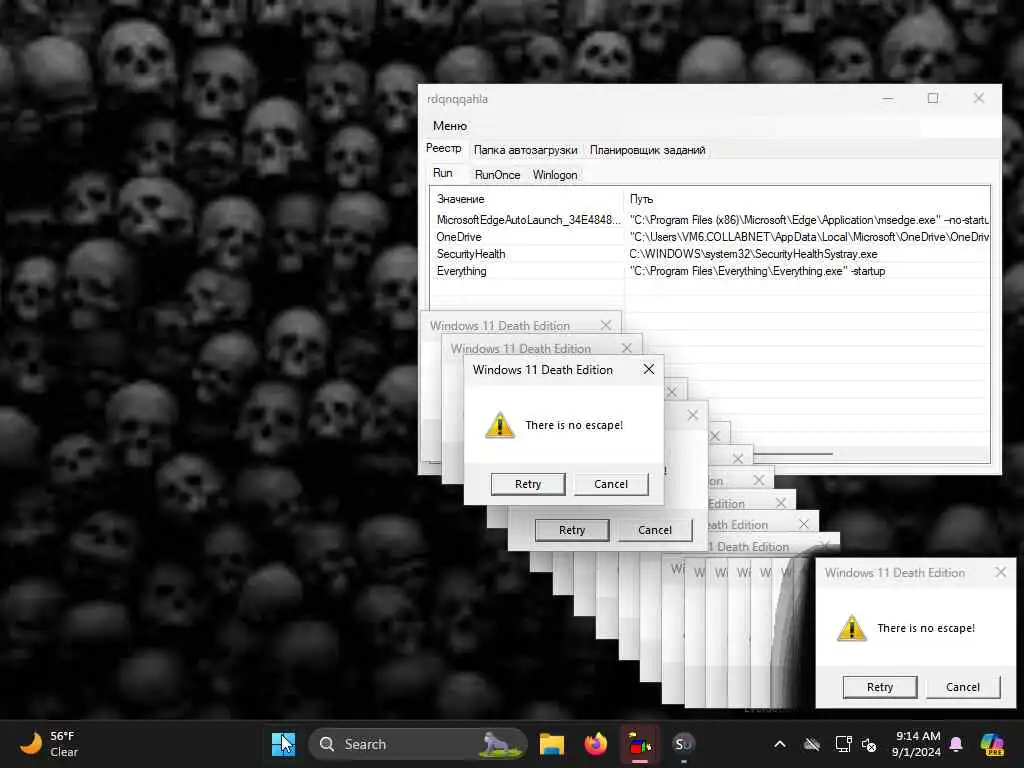Open the Планировщик заданий tab
1024x768 pixels.
[x=647, y=150]
